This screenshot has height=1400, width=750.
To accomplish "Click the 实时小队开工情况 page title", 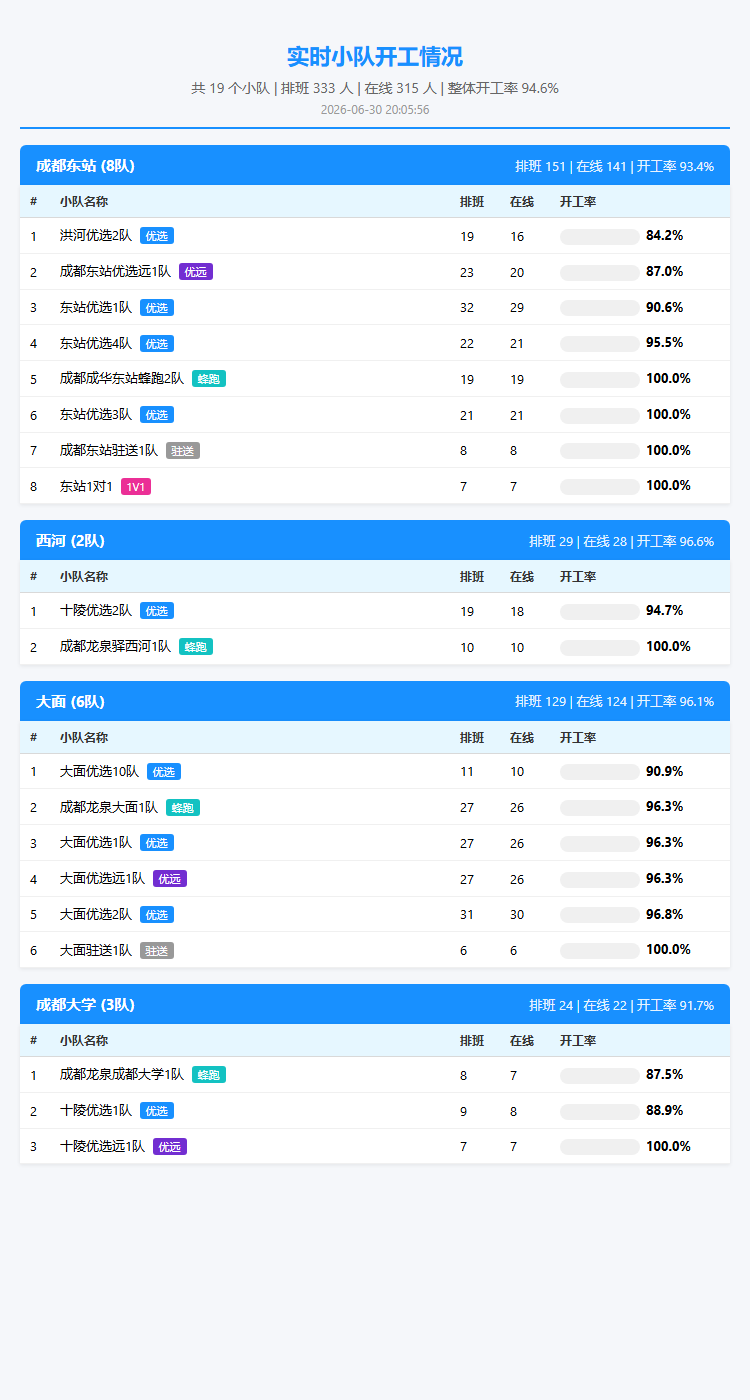I will 375,57.
